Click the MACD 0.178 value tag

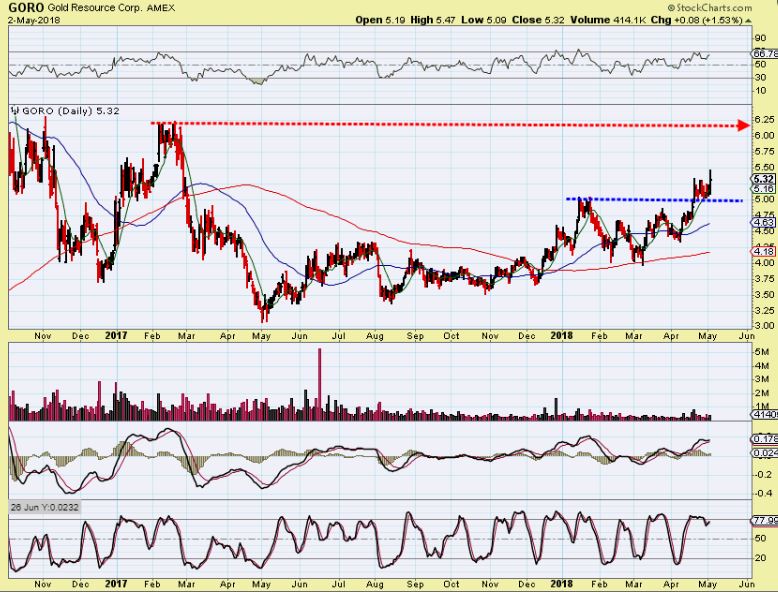765,439
